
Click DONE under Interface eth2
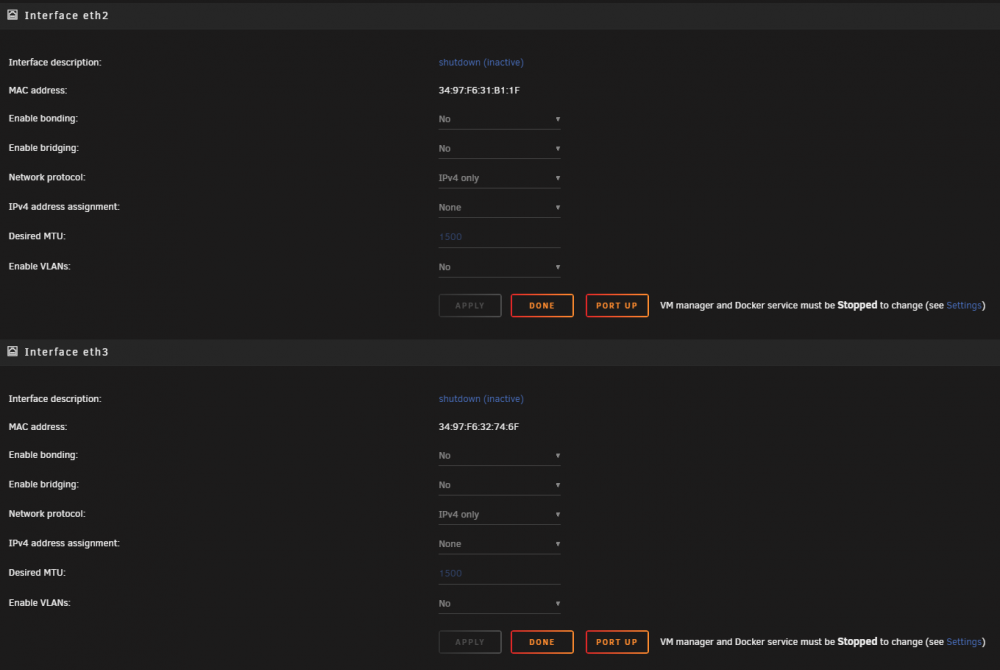(x=542, y=305)
